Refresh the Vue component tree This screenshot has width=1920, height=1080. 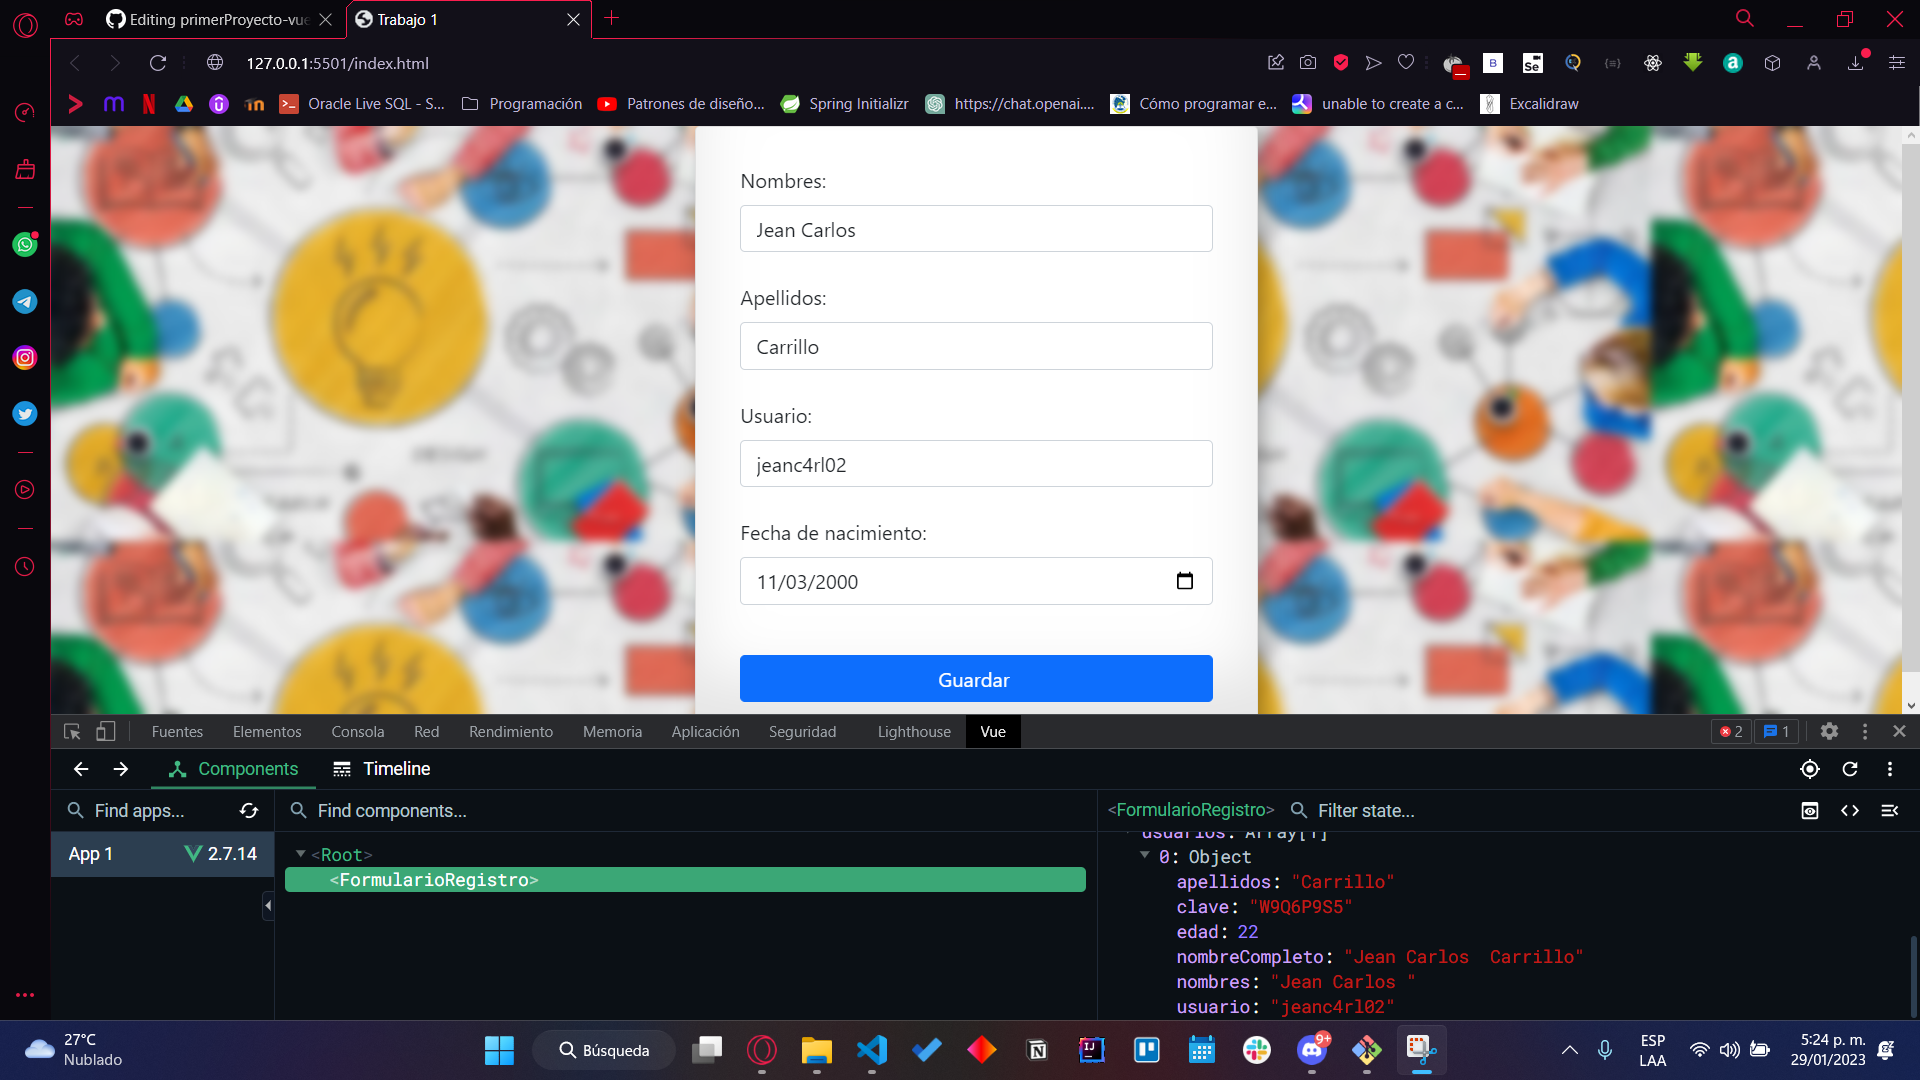pyautogui.click(x=1851, y=769)
